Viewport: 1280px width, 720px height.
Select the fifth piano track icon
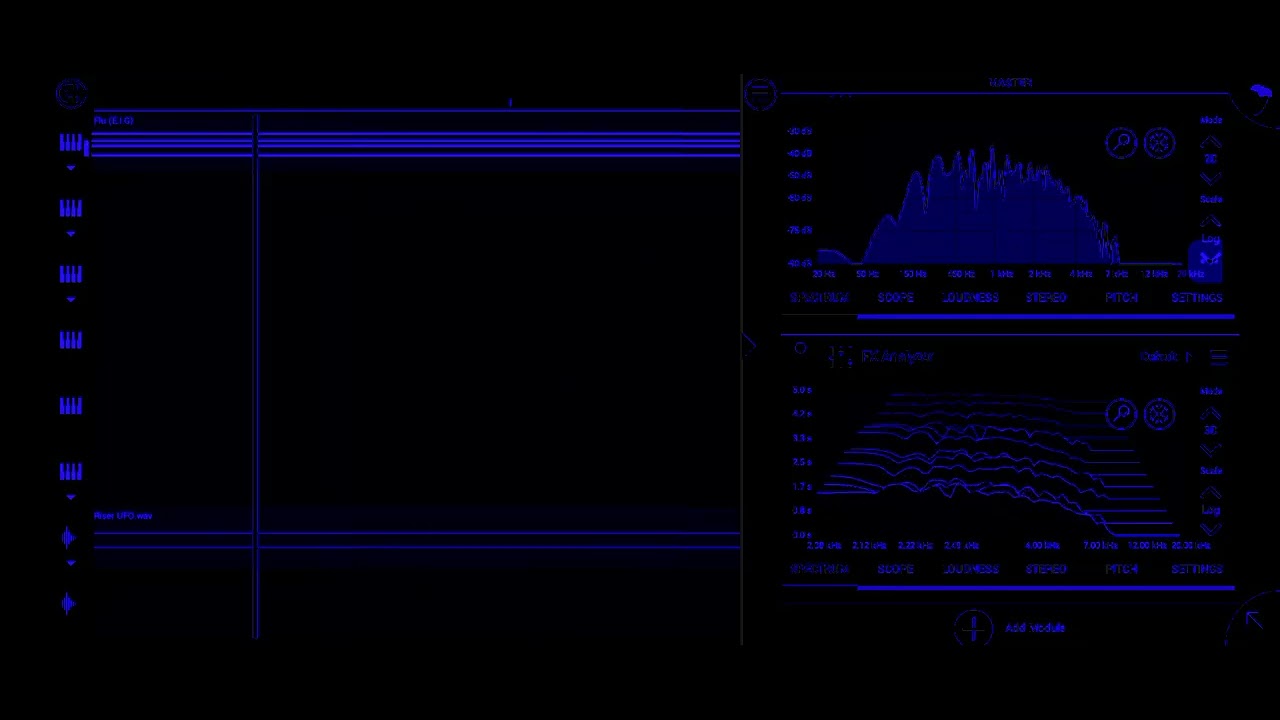[x=70, y=406]
